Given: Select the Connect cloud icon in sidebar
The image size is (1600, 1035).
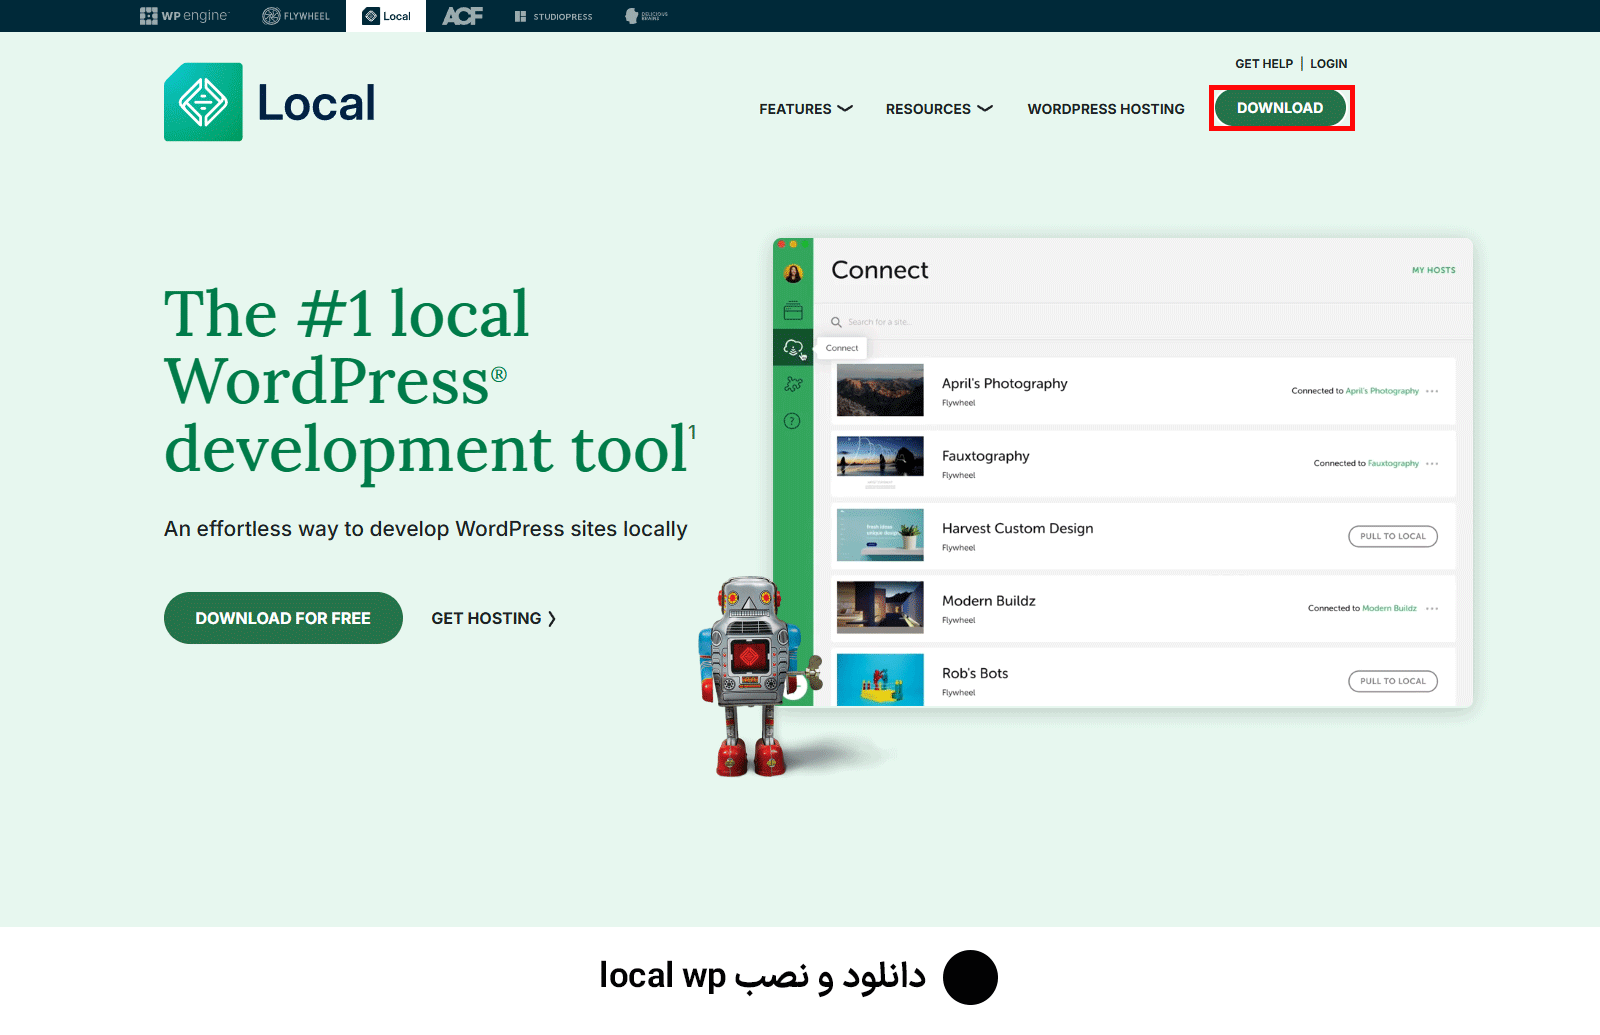Looking at the screenshot, I should pos(793,348).
